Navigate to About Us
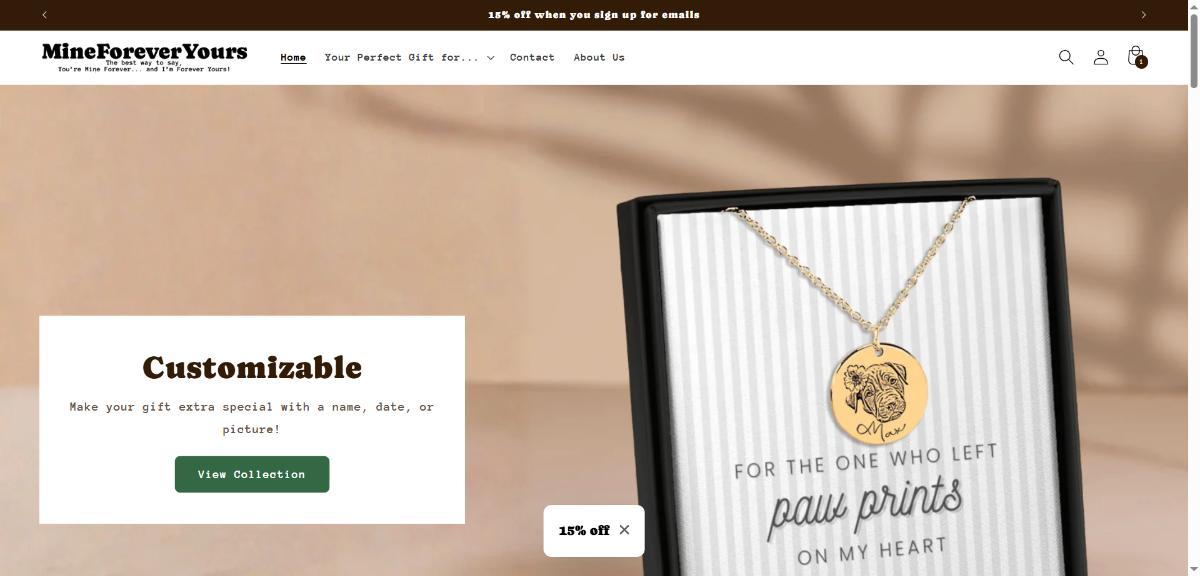Image resolution: width=1200 pixels, height=576 pixels. [x=599, y=58]
